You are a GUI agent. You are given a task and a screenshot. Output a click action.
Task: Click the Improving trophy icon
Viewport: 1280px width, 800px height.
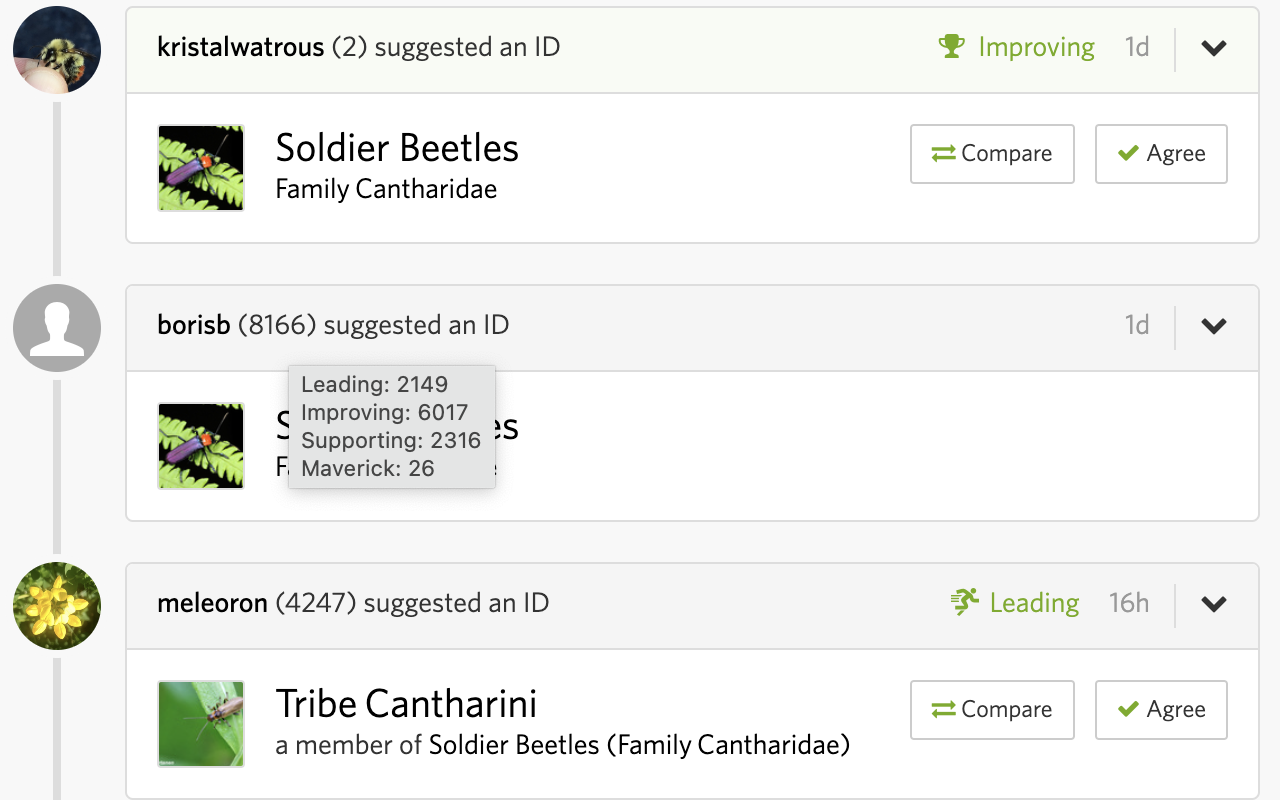point(951,46)
